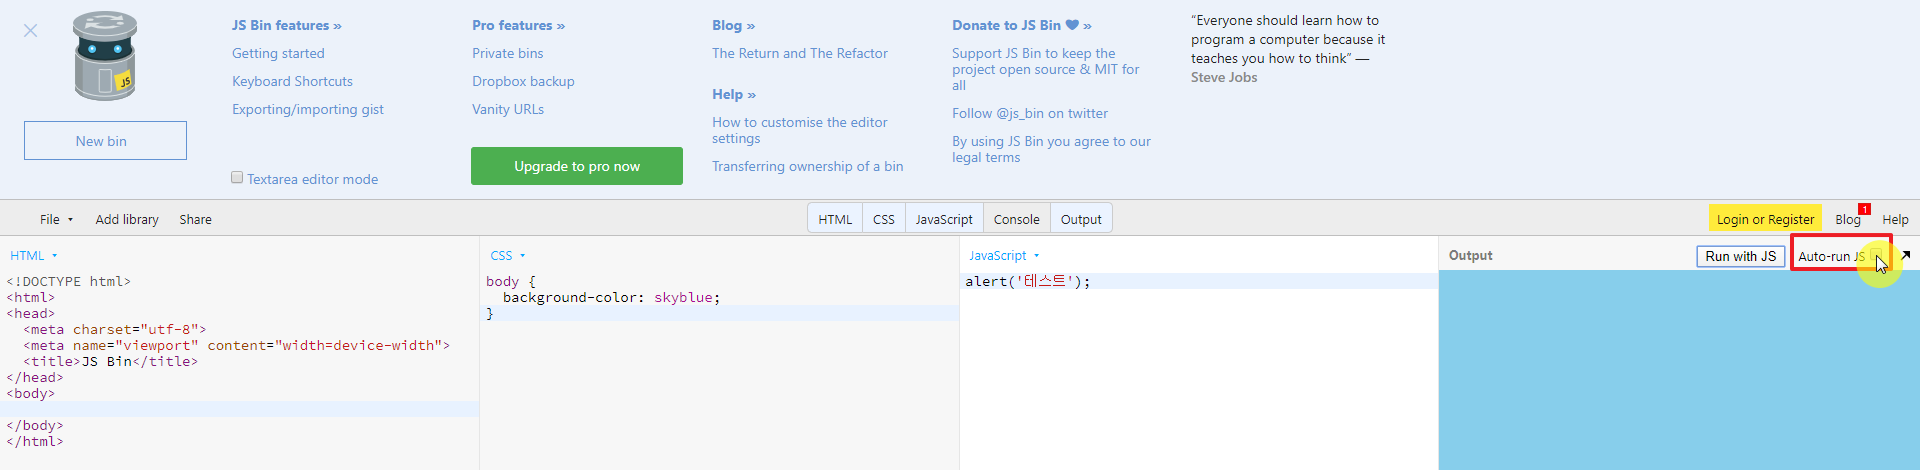1920x470 pixels.
Task: Close the JS Bin welcome panel
Action: 31,31
